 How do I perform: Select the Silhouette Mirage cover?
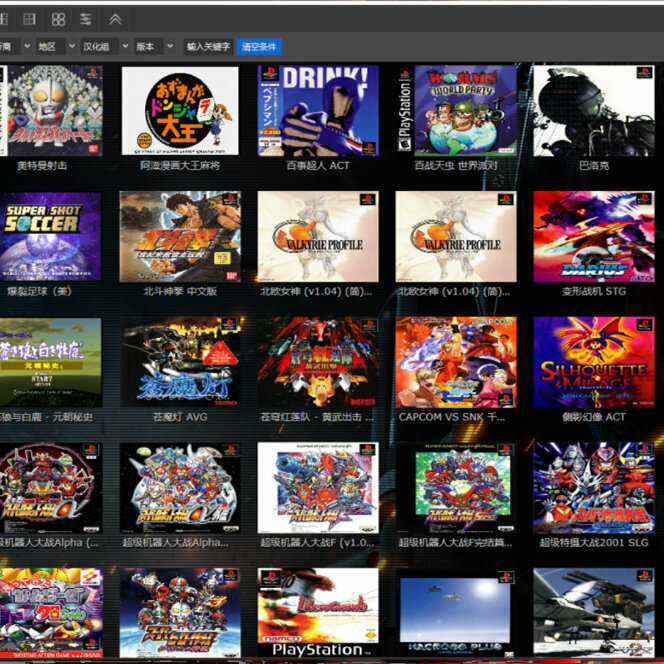pyautogui.click(x=594, y=362)
